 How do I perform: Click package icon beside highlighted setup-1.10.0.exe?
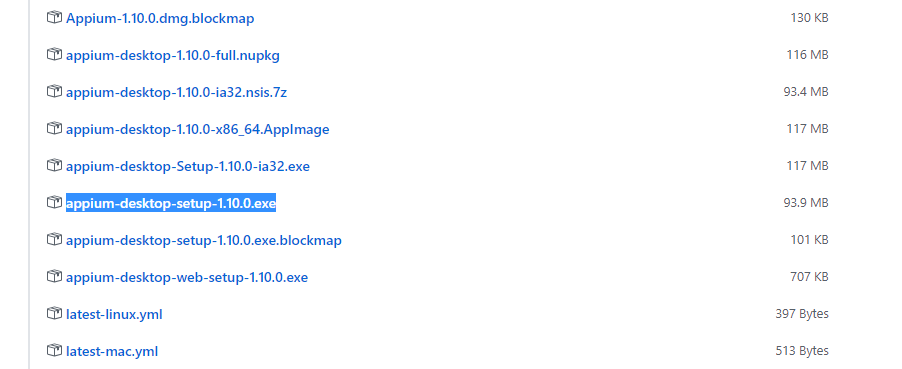click(x=54, y=203)
